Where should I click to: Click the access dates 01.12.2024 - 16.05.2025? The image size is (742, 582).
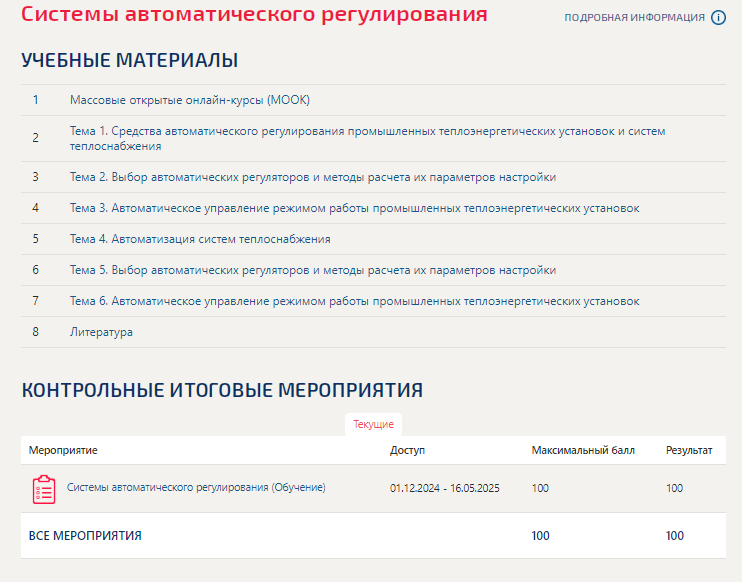coord(444,488)
